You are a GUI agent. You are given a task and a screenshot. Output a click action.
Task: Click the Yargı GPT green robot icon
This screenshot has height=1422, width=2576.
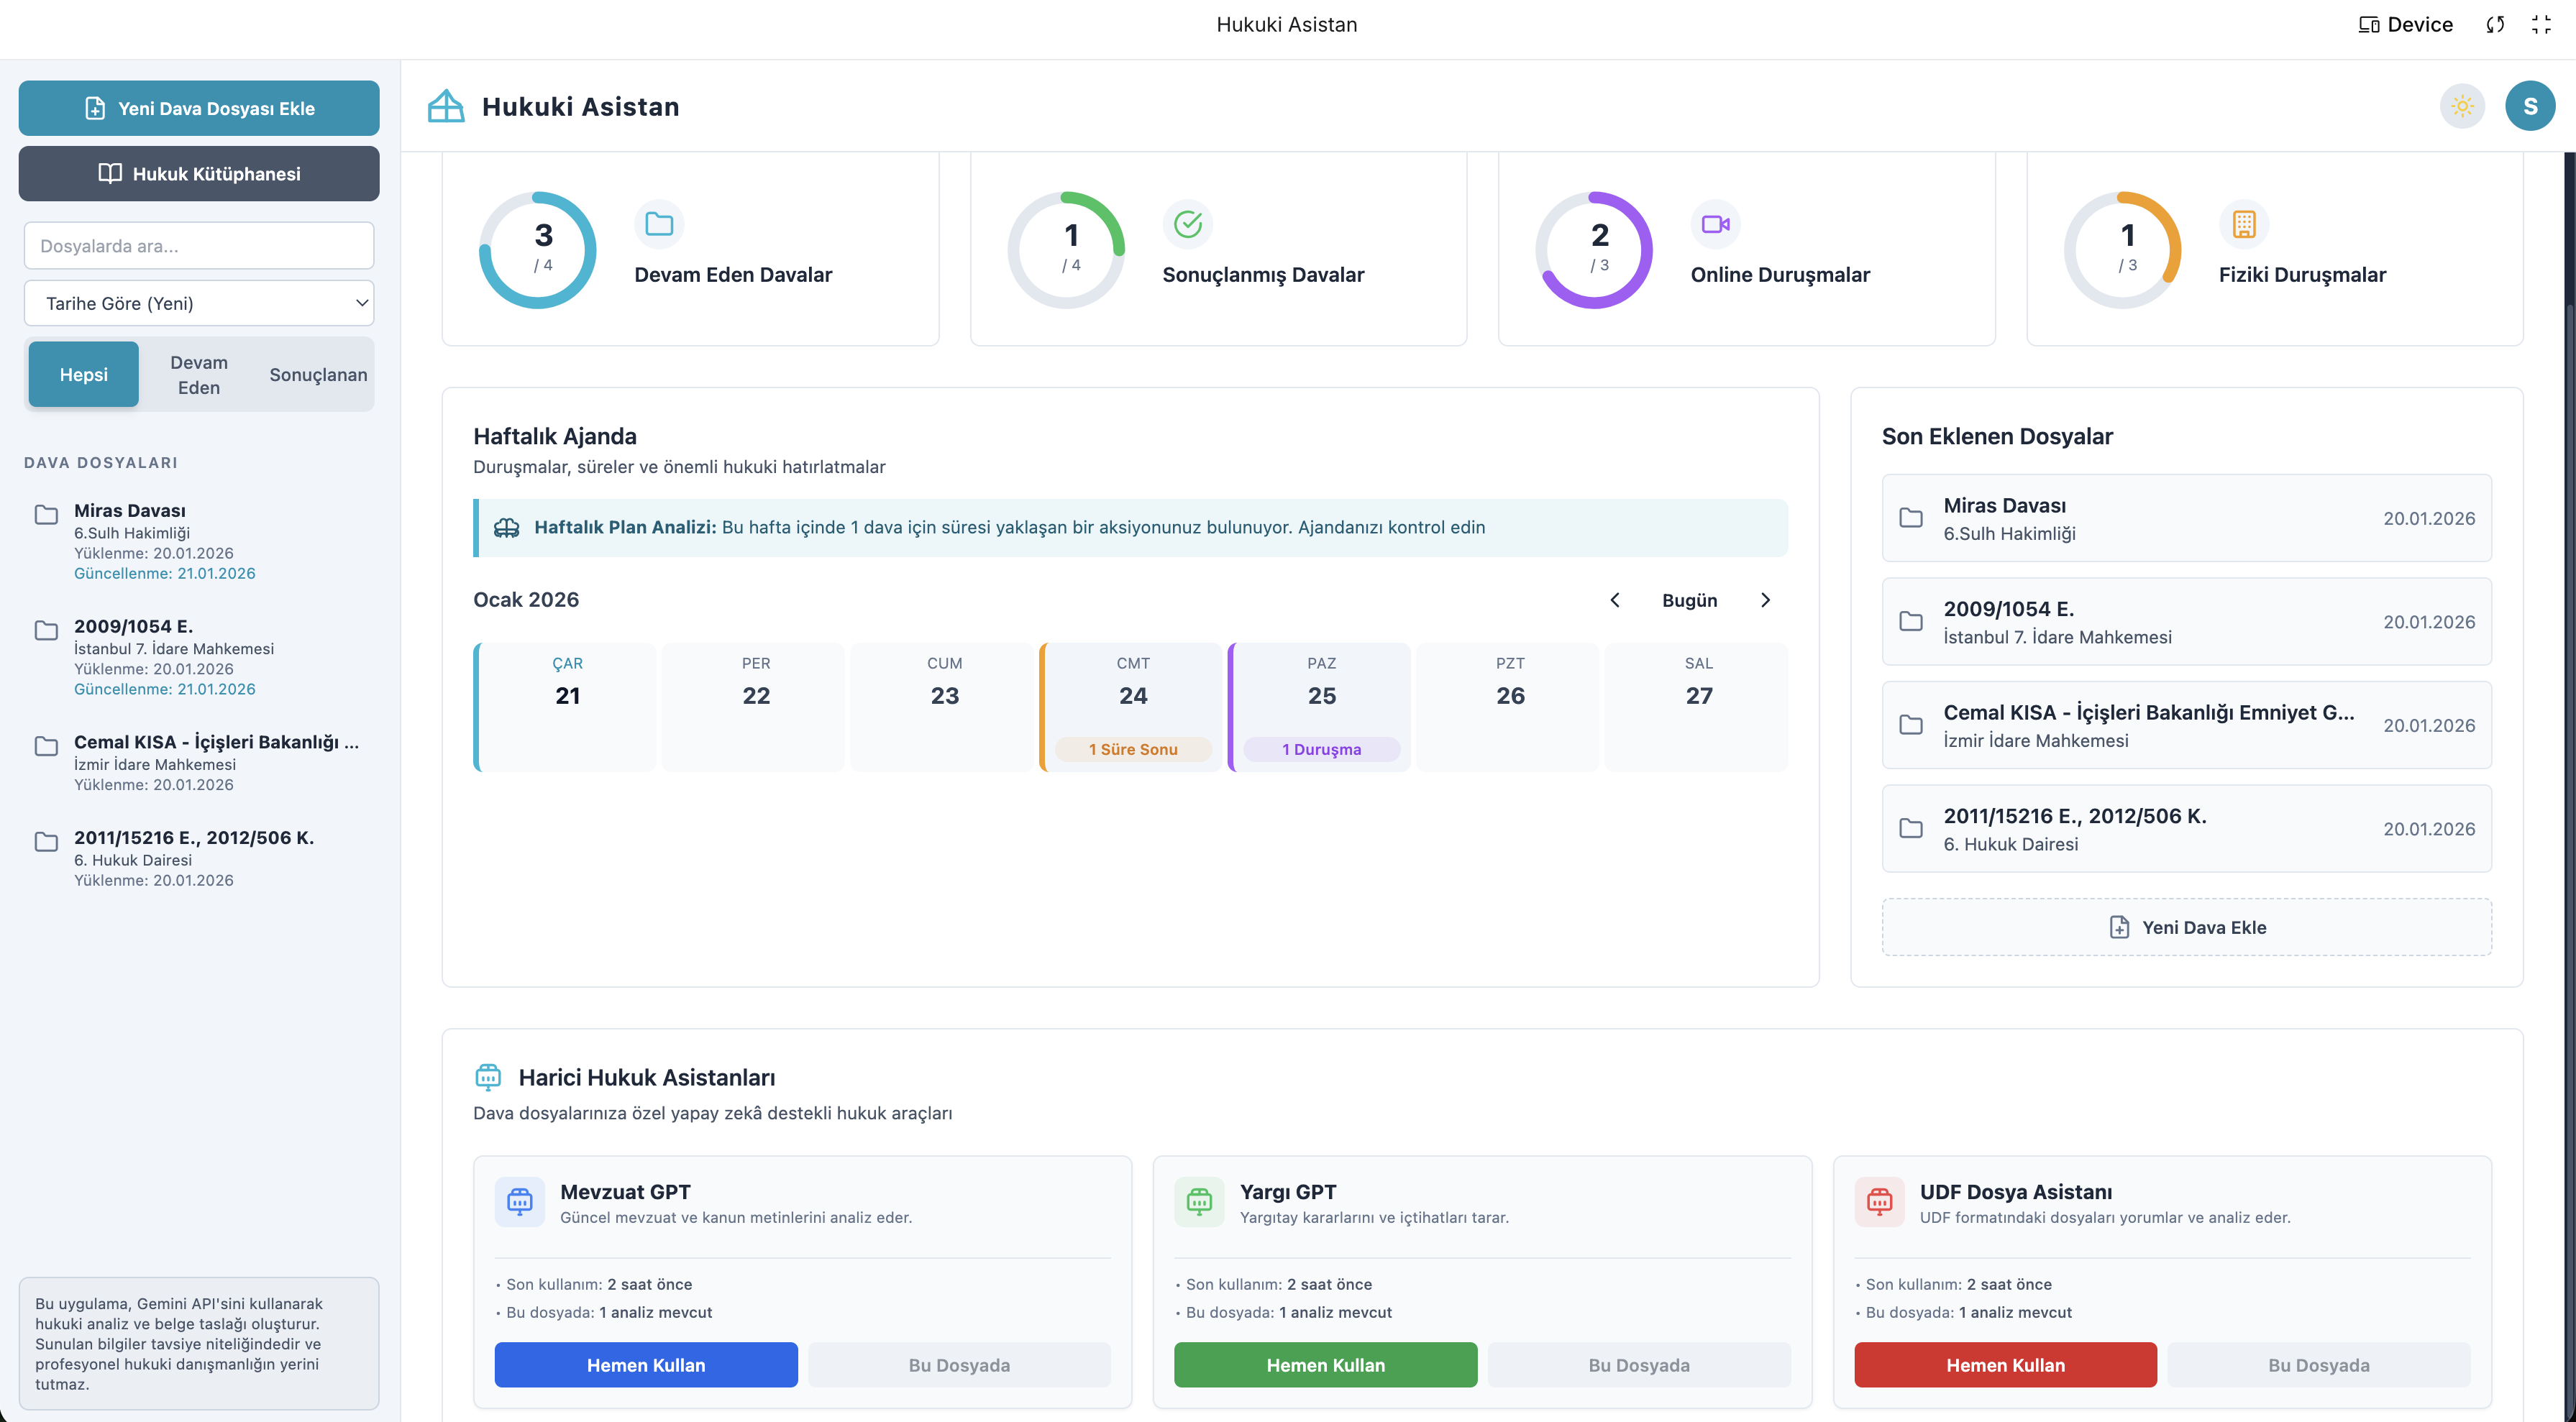coord(1199,1201)
